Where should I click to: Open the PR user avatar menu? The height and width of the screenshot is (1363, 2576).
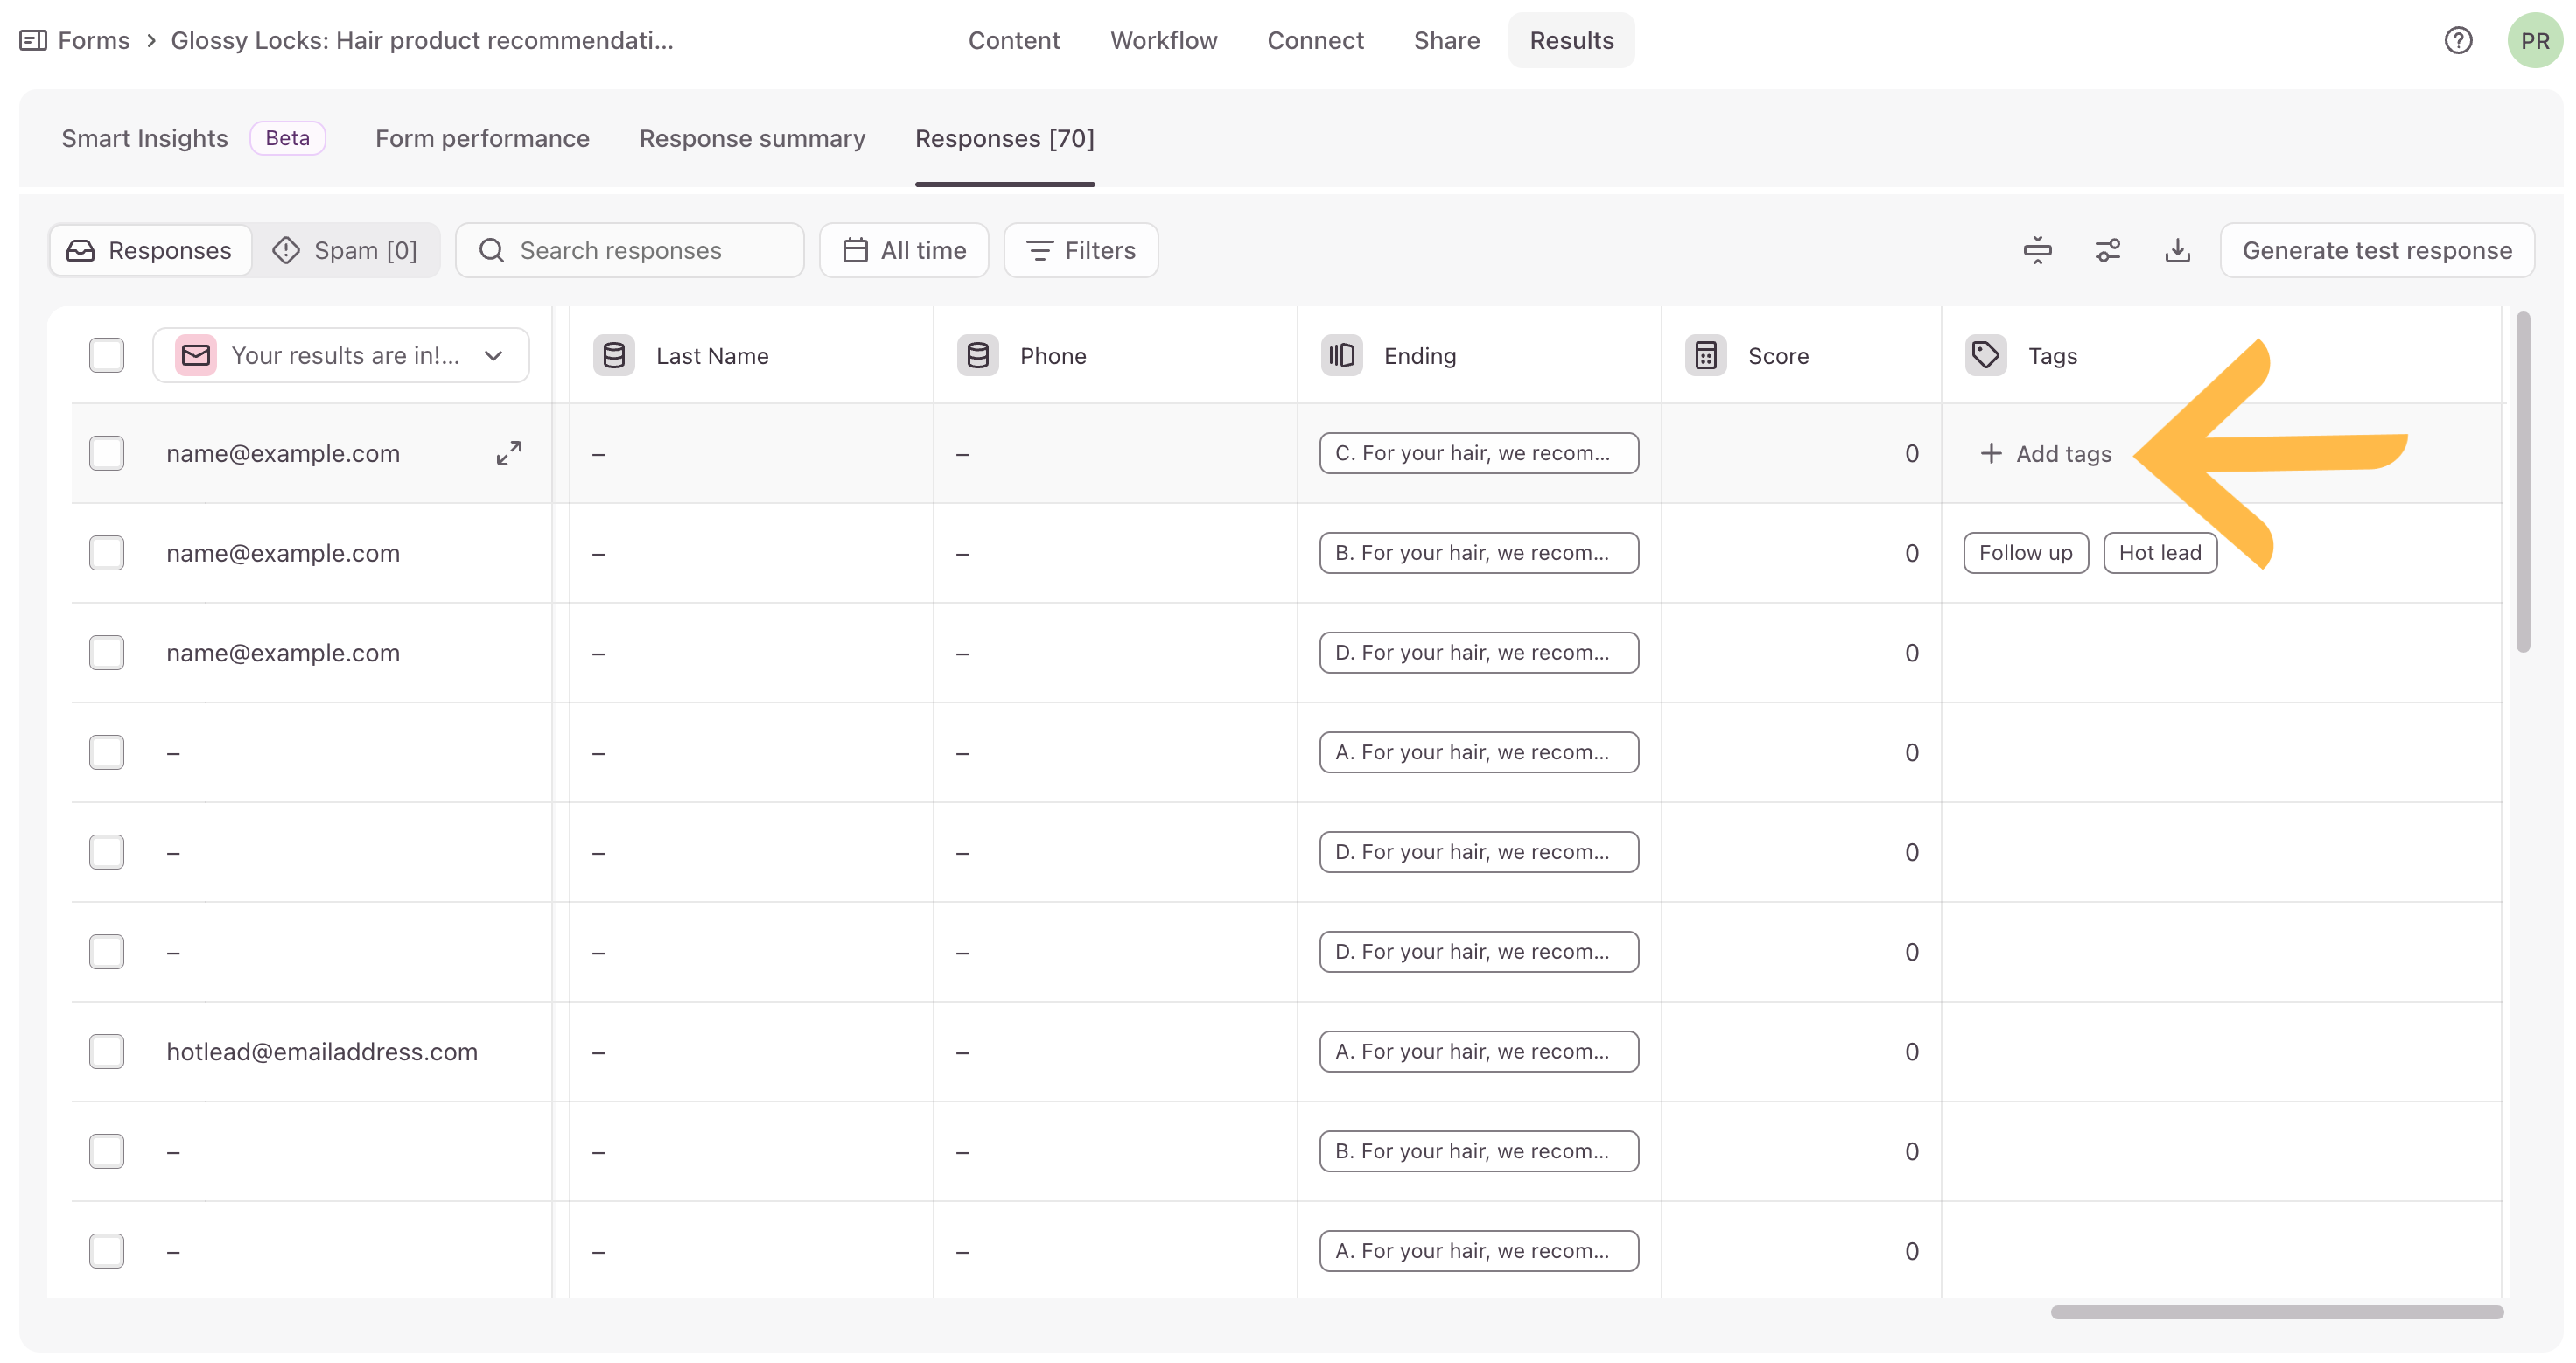click(x=2535, y=40)
